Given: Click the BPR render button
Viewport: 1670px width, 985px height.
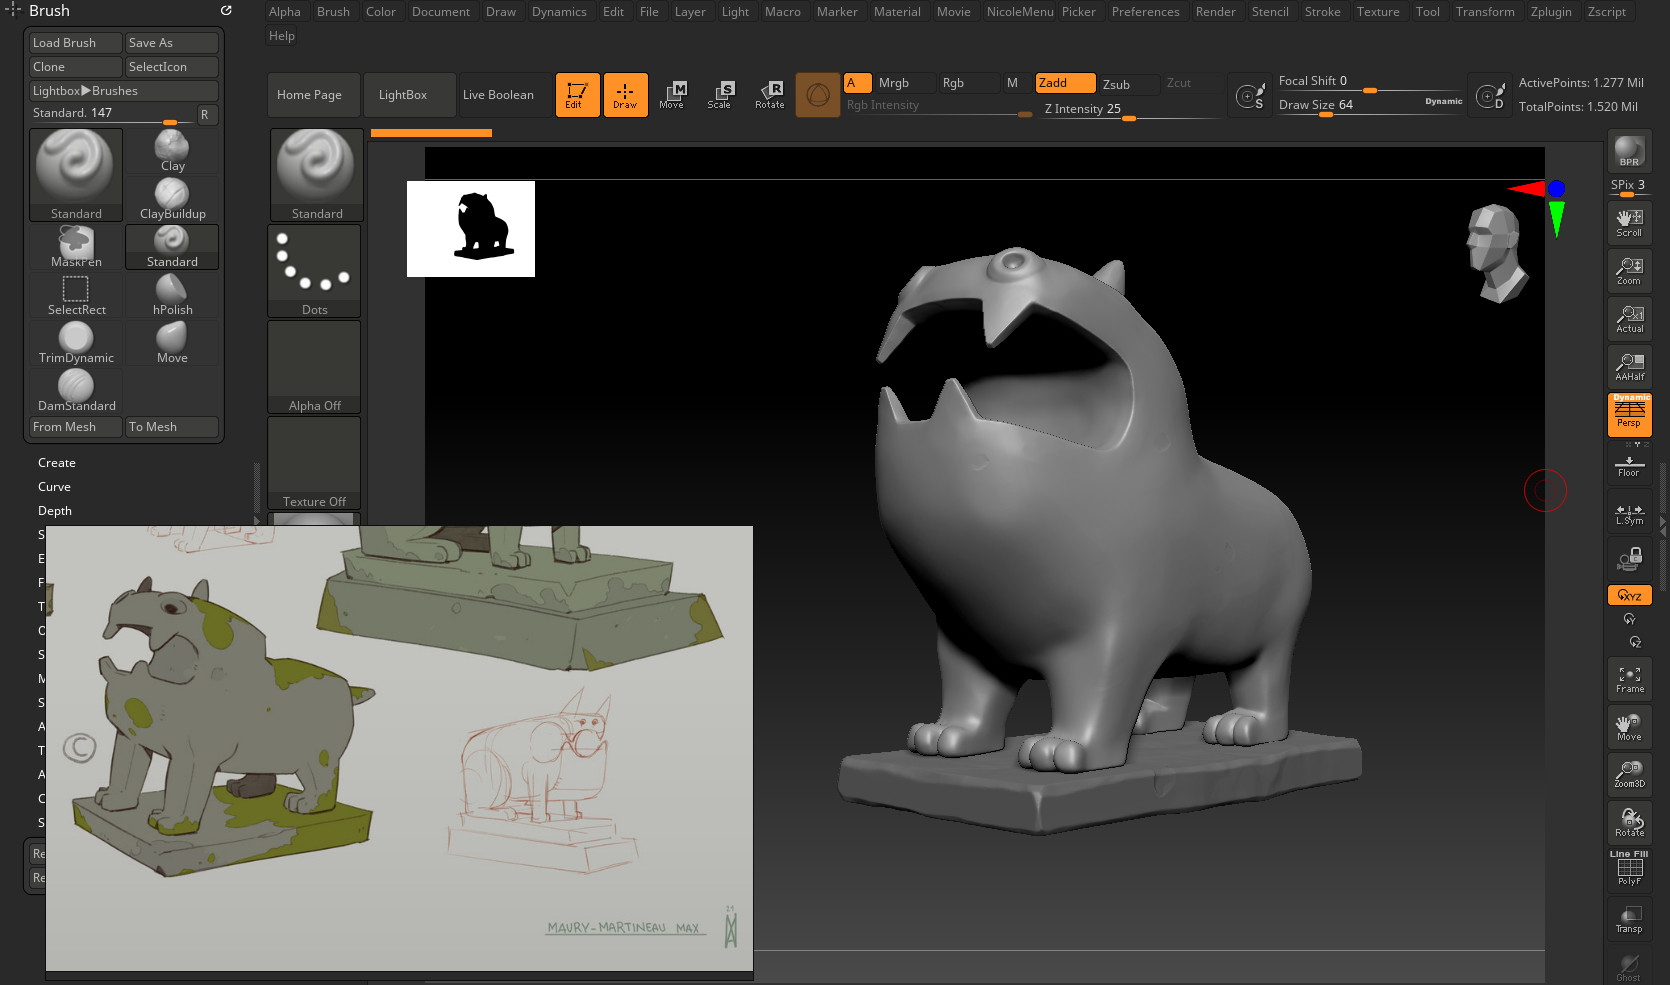Looking at the screenshot, I should (x=1629, y=151).
